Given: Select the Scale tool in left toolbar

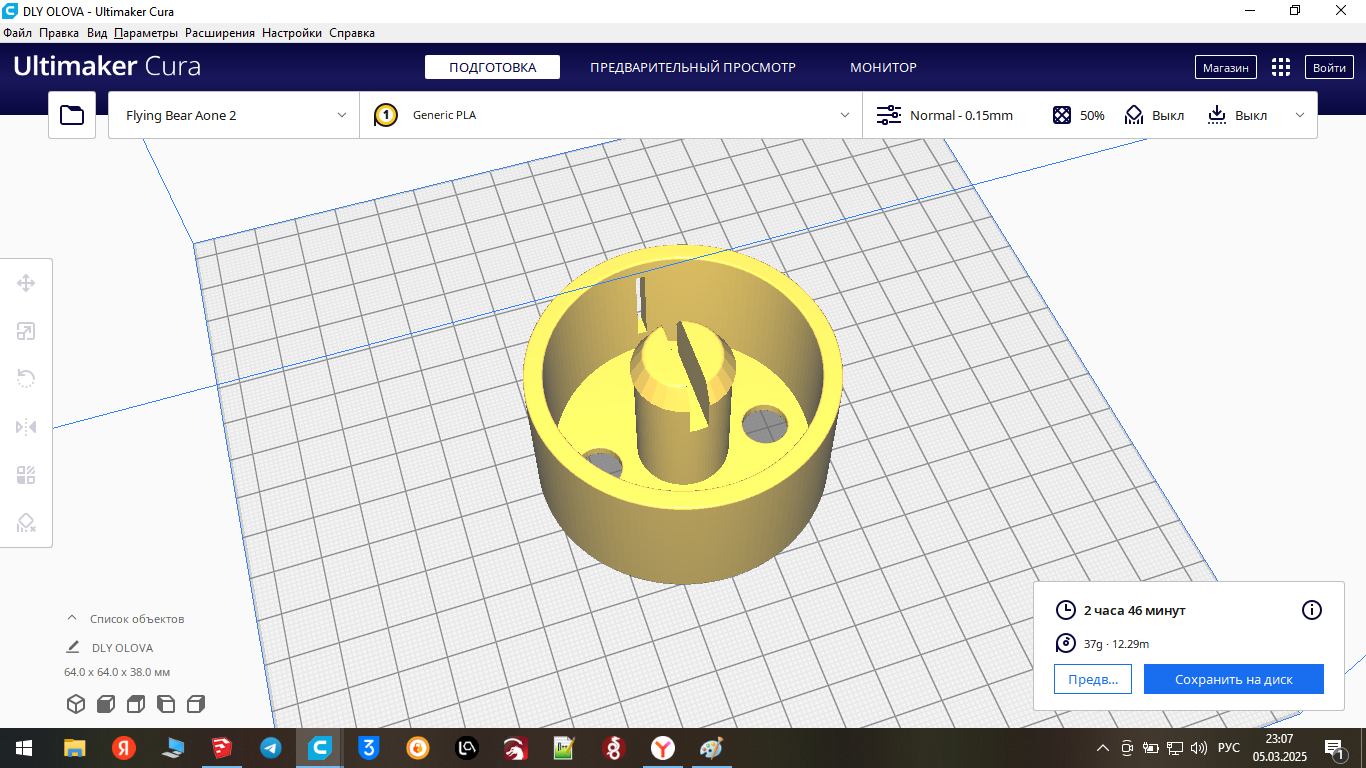Looking at the screenshot, I should click(26, 331).
